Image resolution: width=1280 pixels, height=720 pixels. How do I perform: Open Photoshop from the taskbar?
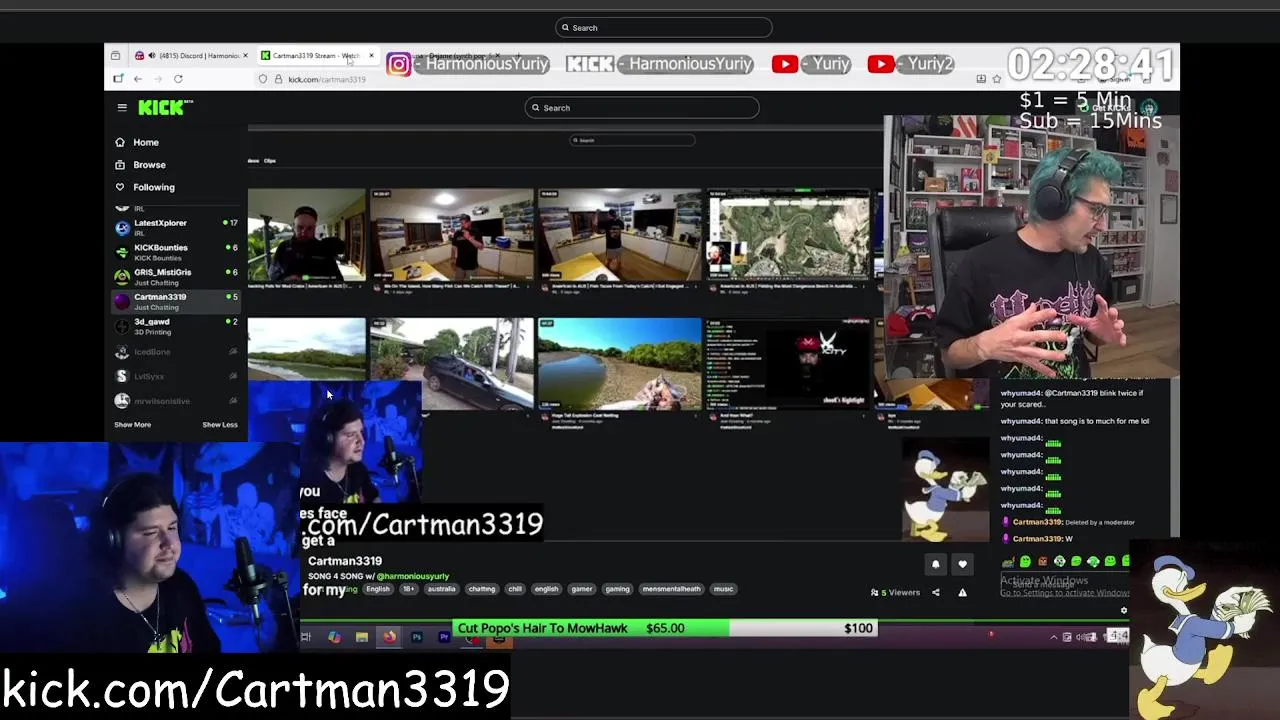(x=417, y=637)
